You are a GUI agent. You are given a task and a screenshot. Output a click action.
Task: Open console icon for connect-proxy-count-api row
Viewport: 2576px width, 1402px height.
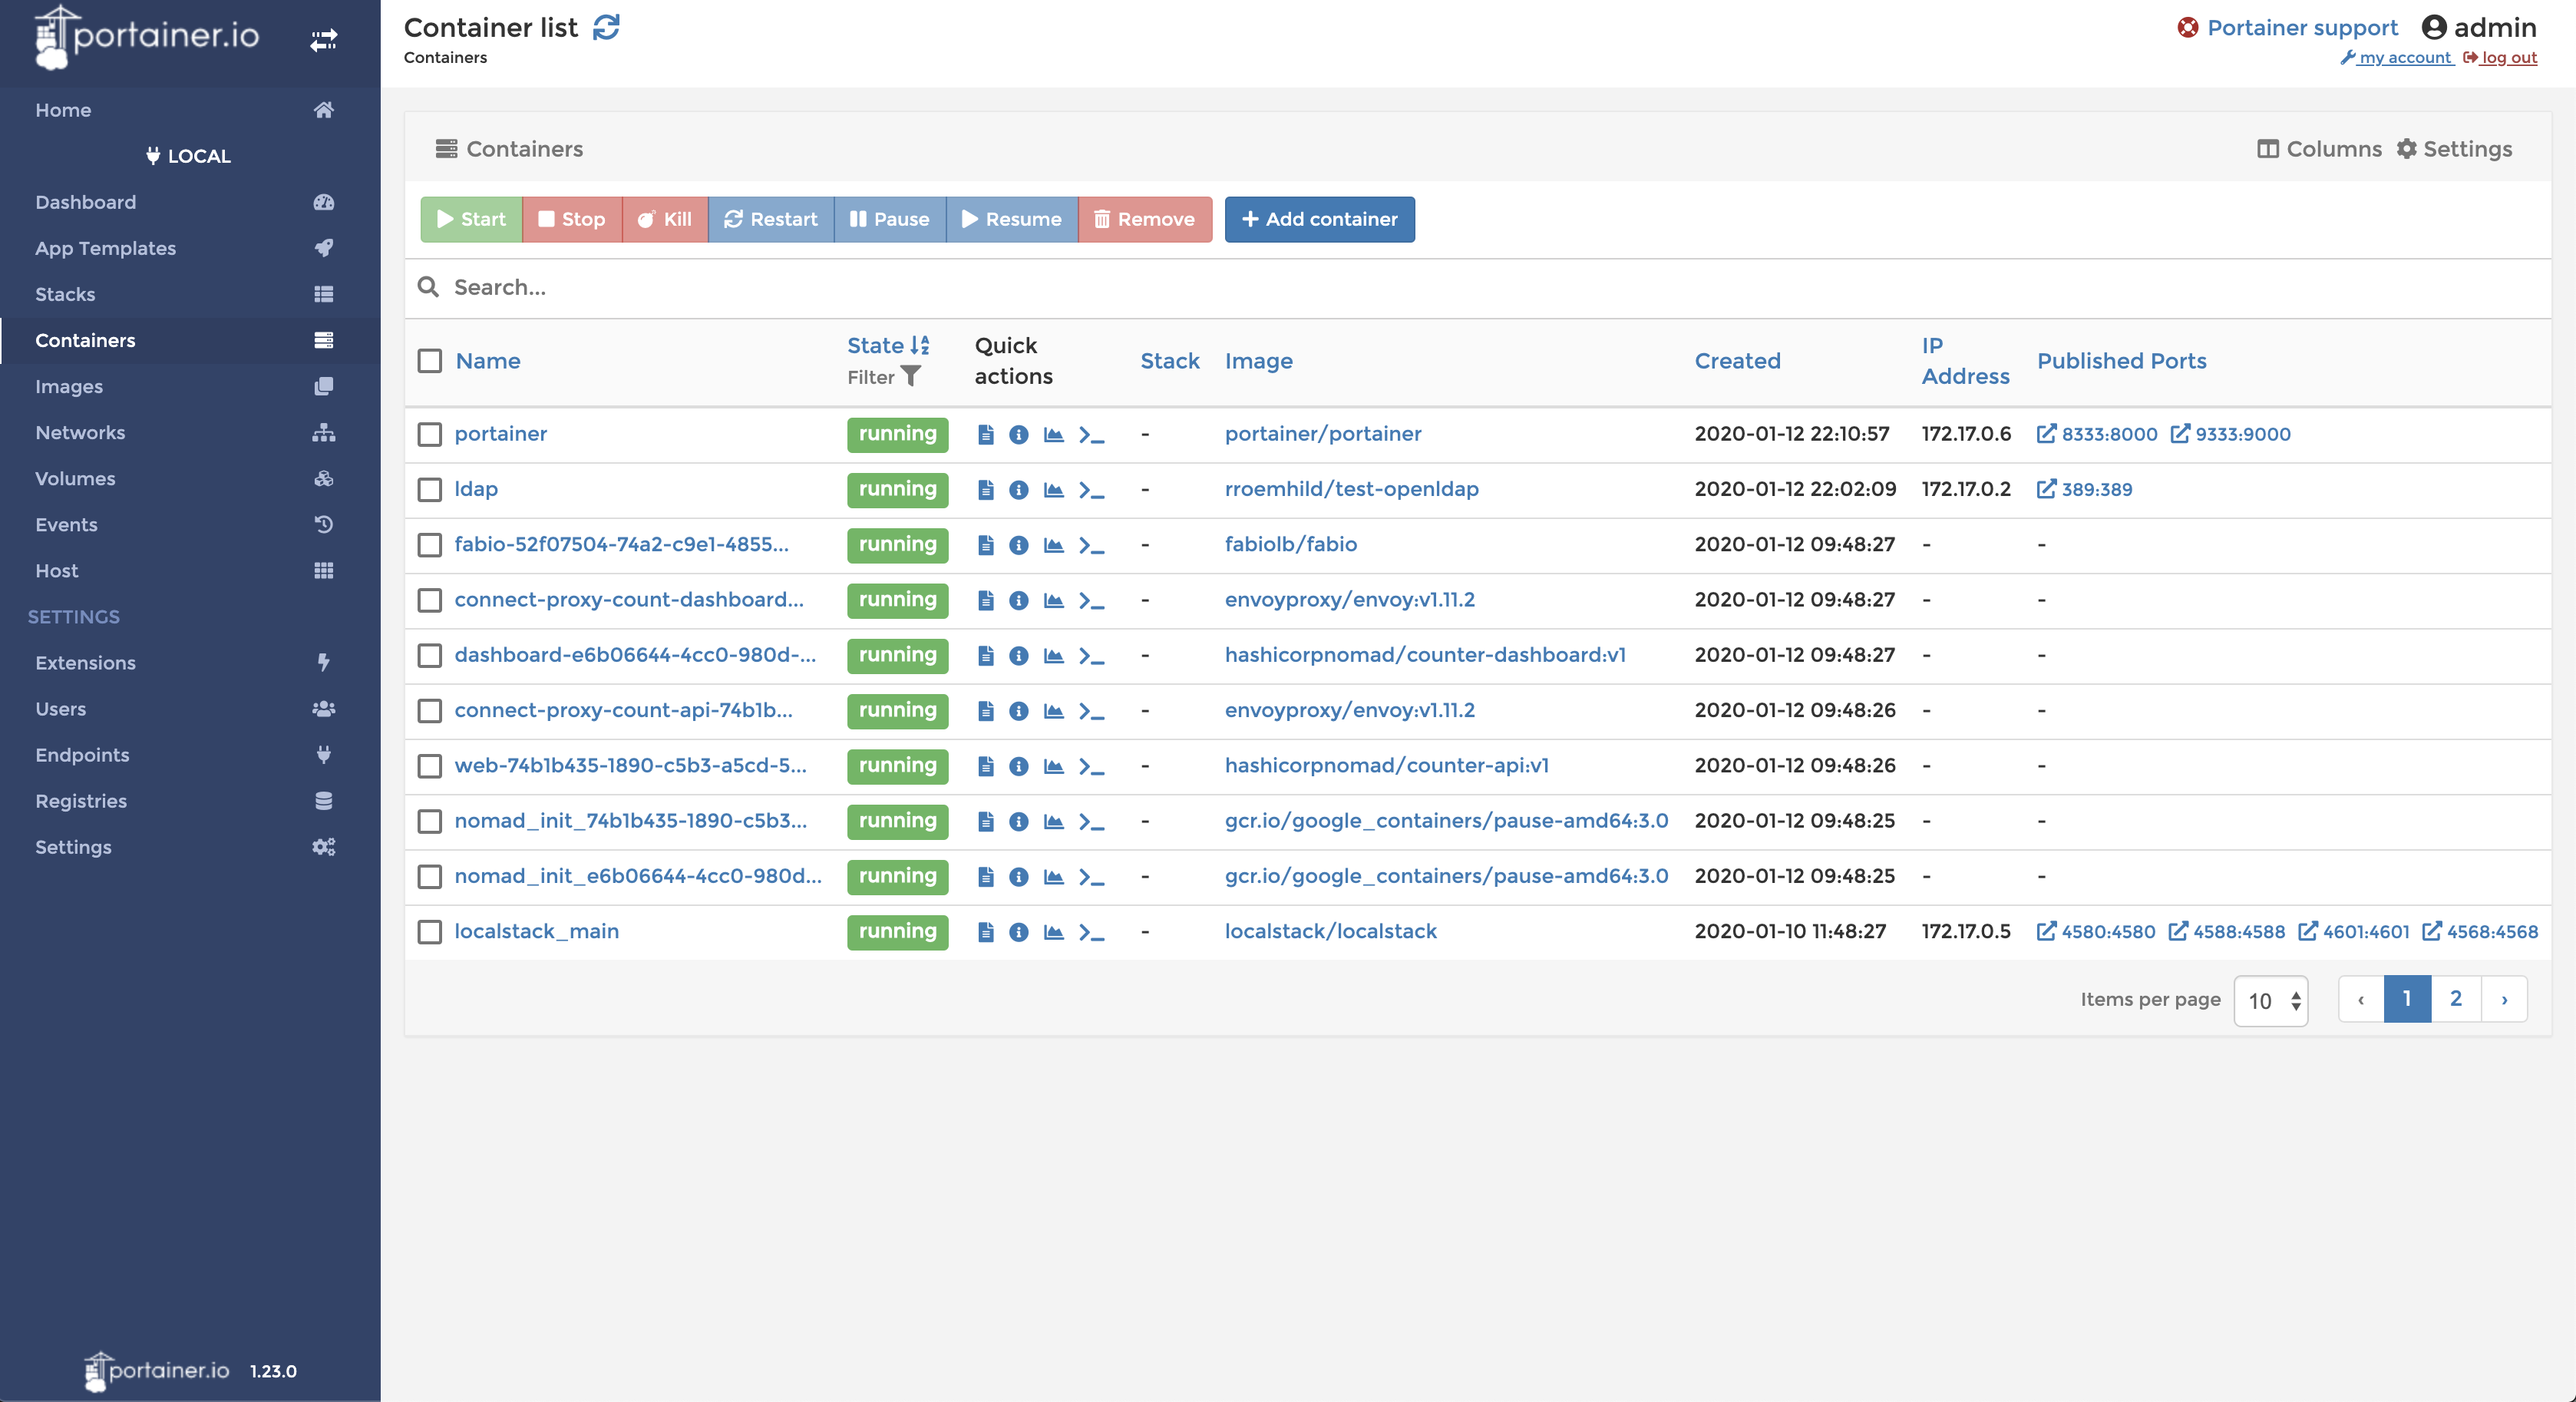[1091, 711]
